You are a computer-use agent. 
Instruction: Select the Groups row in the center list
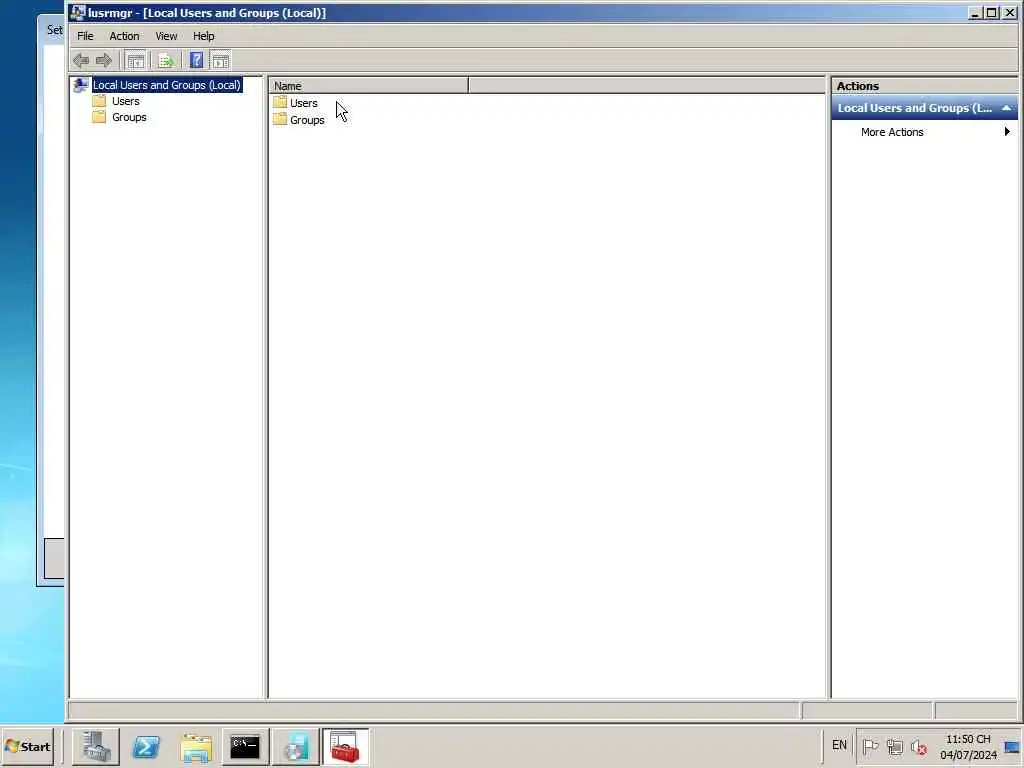pyautogui.click(x=307, y=120)
